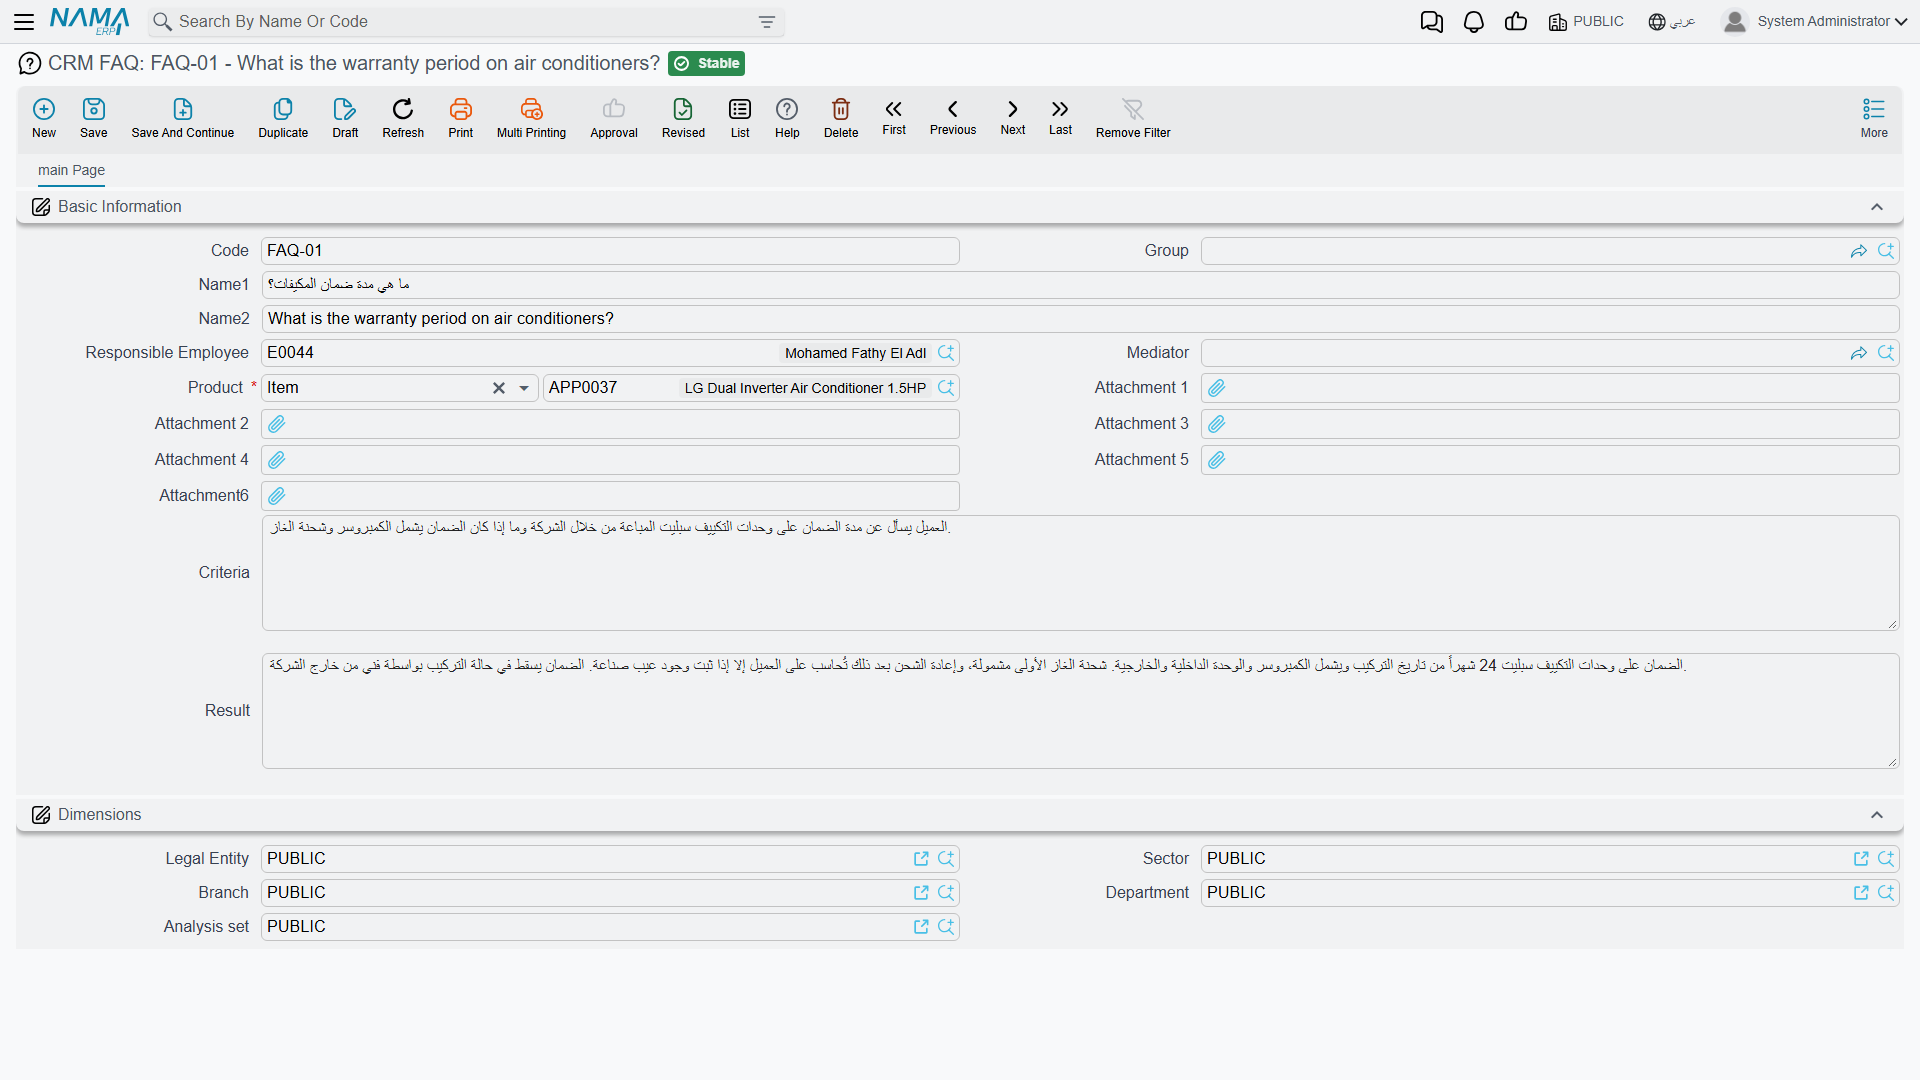Go to Next record

pos(1013,116)
